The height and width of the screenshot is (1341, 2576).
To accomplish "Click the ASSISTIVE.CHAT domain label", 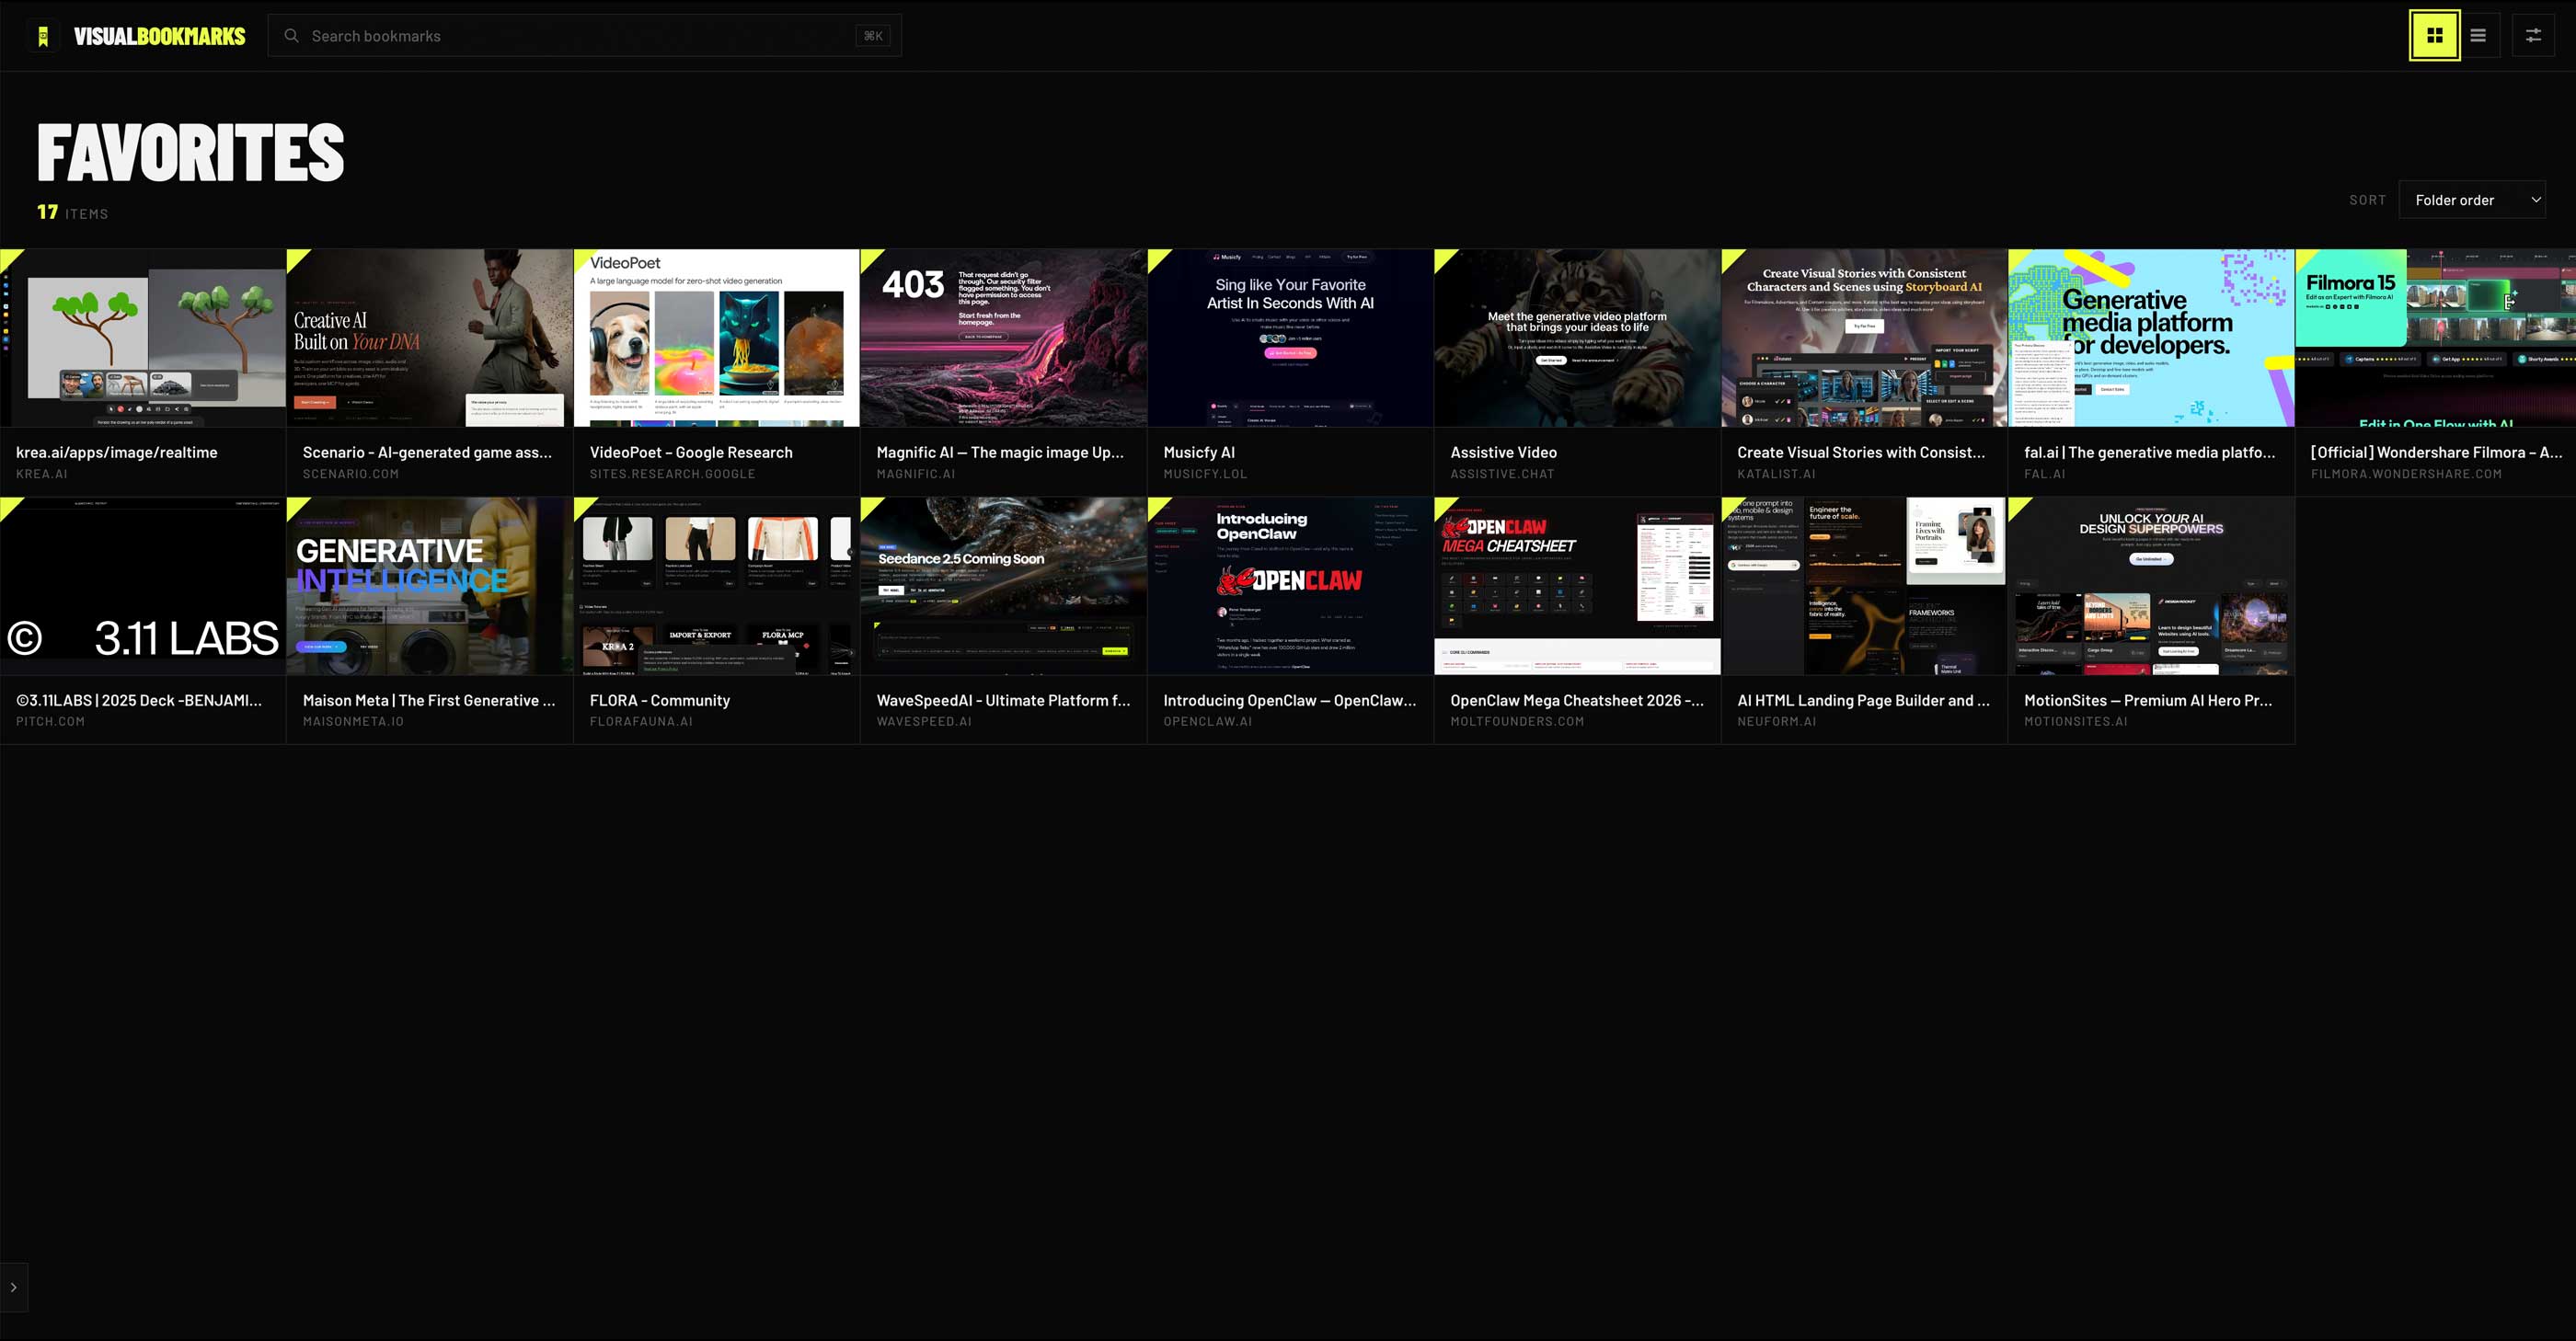I will coord(1503,474).
